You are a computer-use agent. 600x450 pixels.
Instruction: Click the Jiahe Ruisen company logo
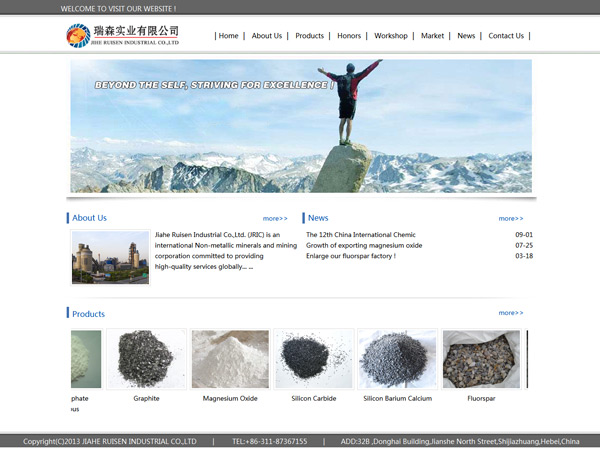click(x=122, y=36)
